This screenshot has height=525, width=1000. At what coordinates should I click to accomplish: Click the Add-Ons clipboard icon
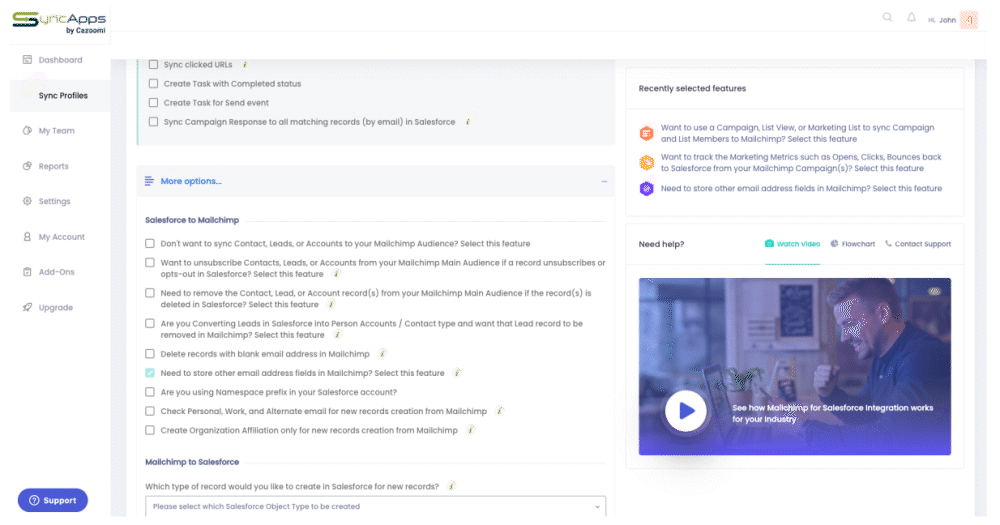click(x=27, y=272)
